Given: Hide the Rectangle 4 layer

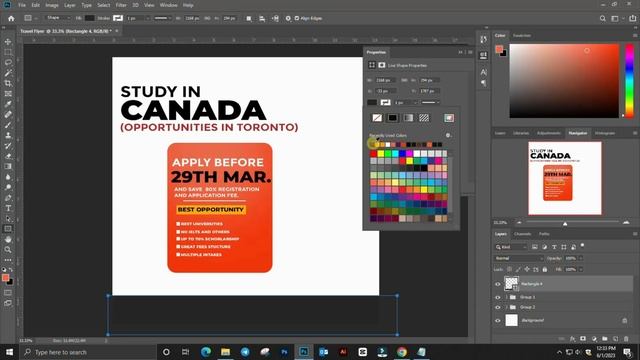Looking at the screenshot, I should (498, 284).
